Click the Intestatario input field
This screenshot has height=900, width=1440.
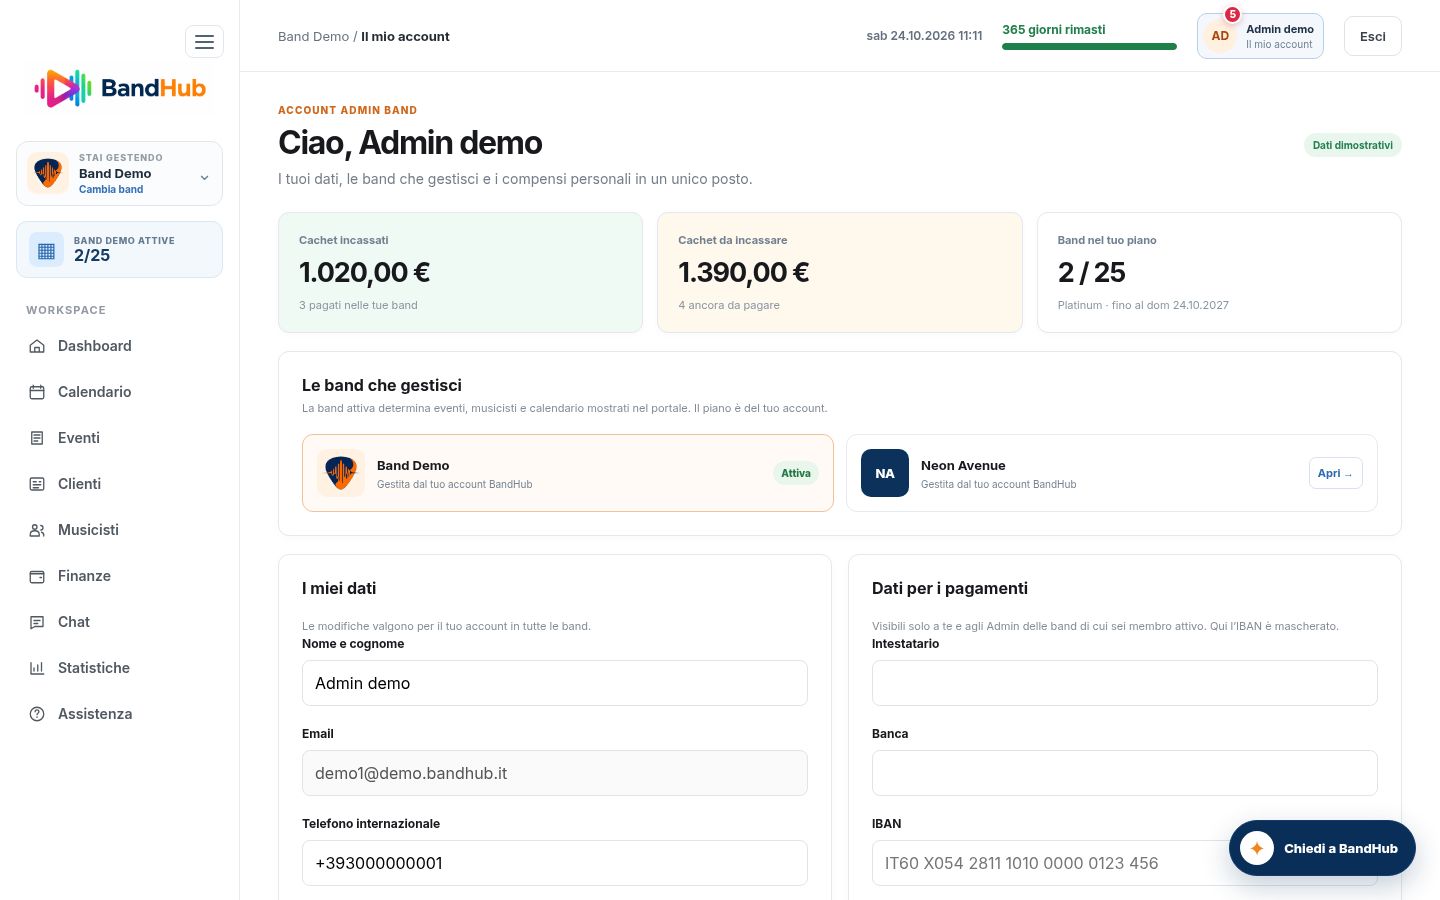click(x=1125, y=683)
